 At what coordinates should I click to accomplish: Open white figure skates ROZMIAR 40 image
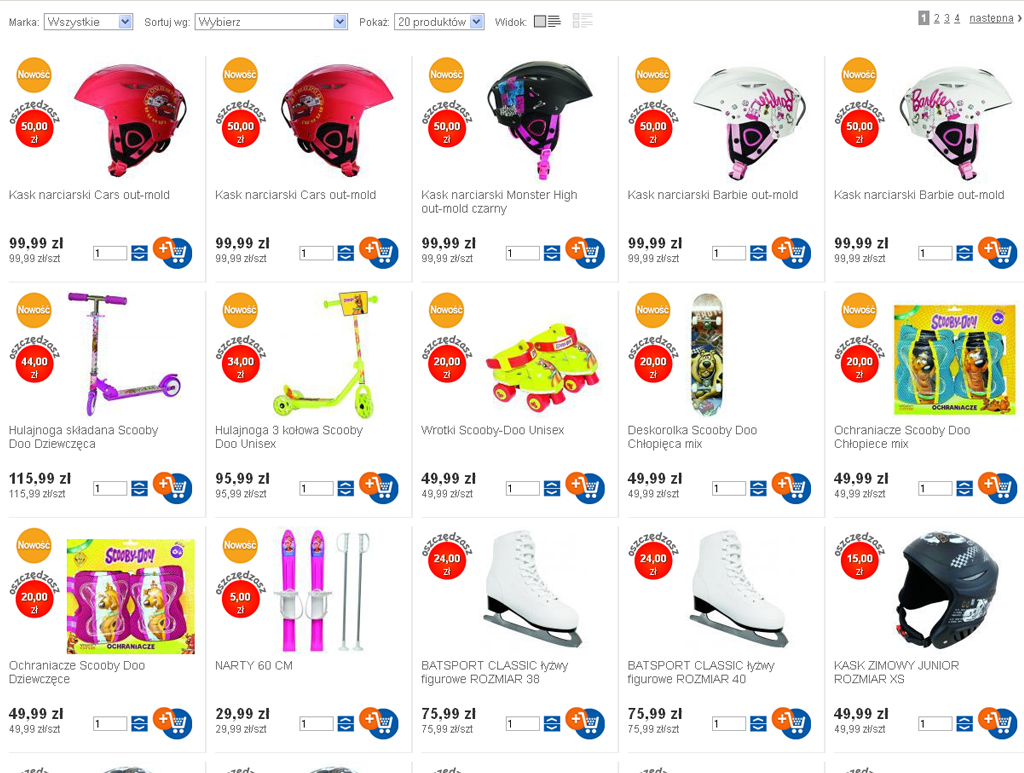(x=739, y=589)
